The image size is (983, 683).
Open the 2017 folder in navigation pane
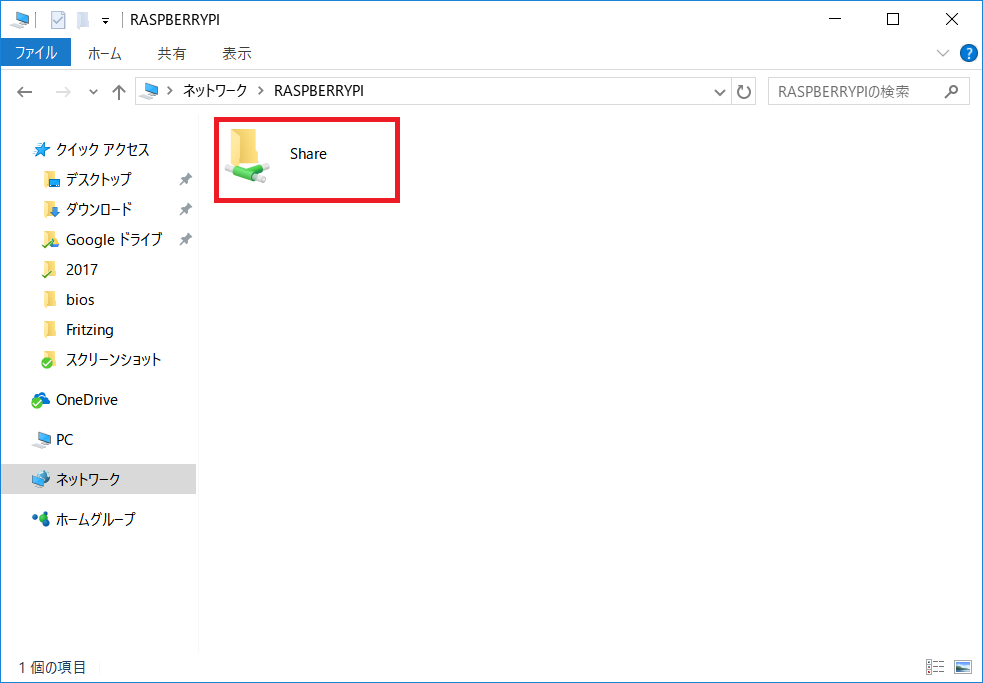coord(81,270)
